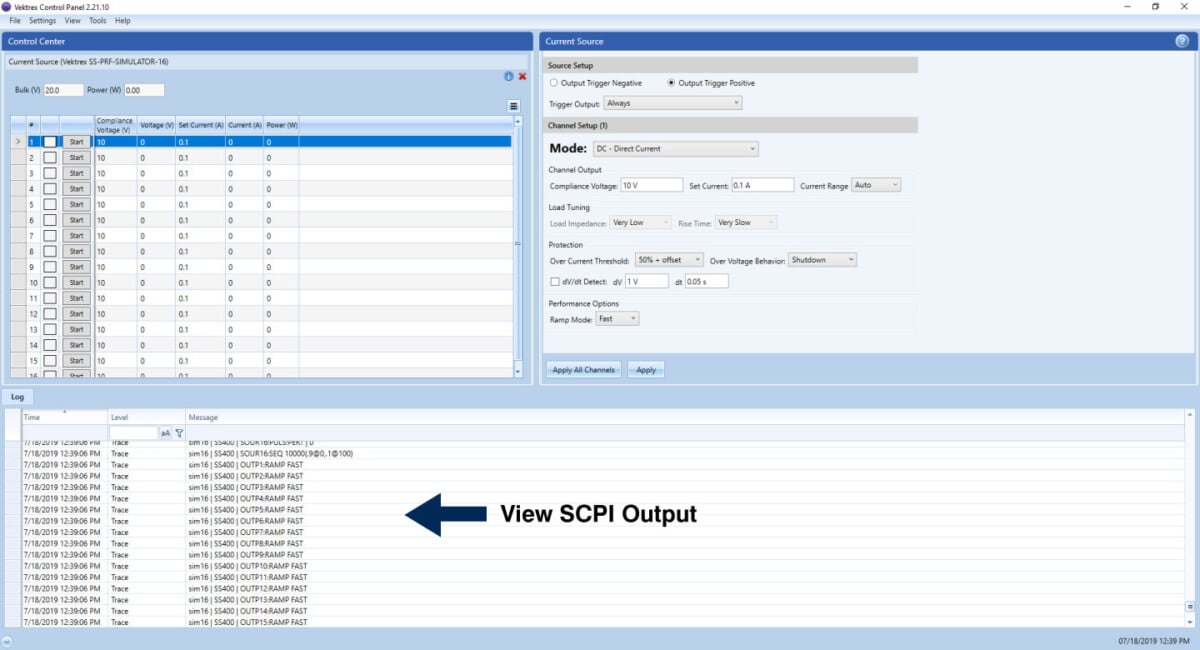1200x650 pixels.
Task: Click Start for channel 1
Action: point(76,142)
